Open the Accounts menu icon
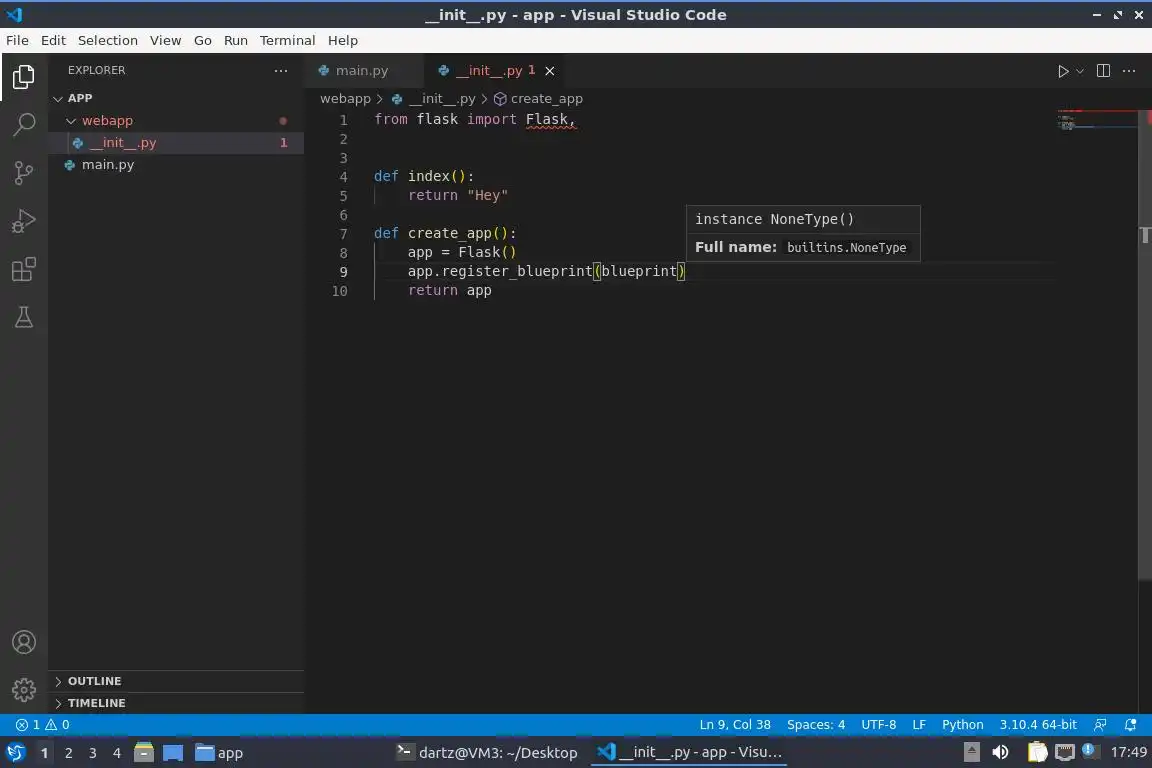Viewport: 1152px width, 768px height. (x=24, y=642)
